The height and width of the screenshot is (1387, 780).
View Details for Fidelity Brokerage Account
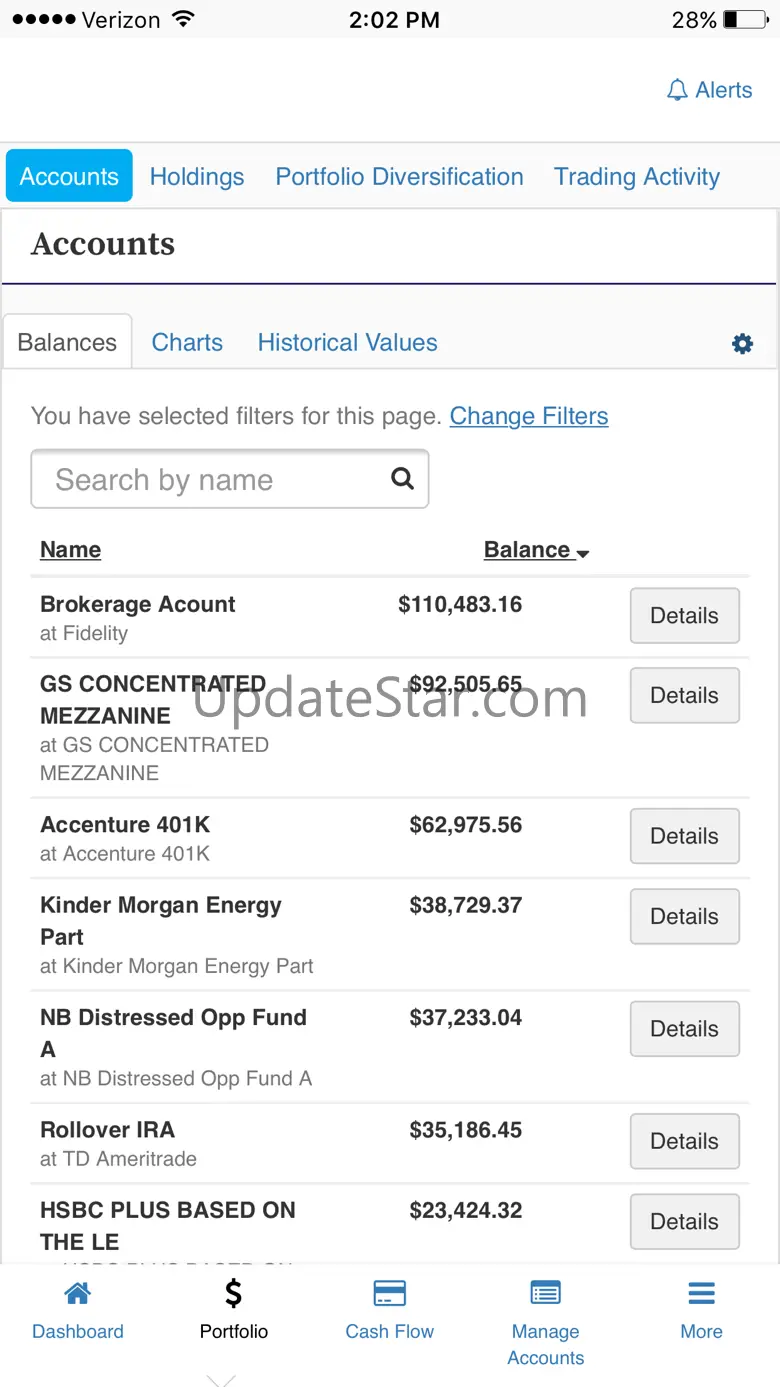[684, 616]
